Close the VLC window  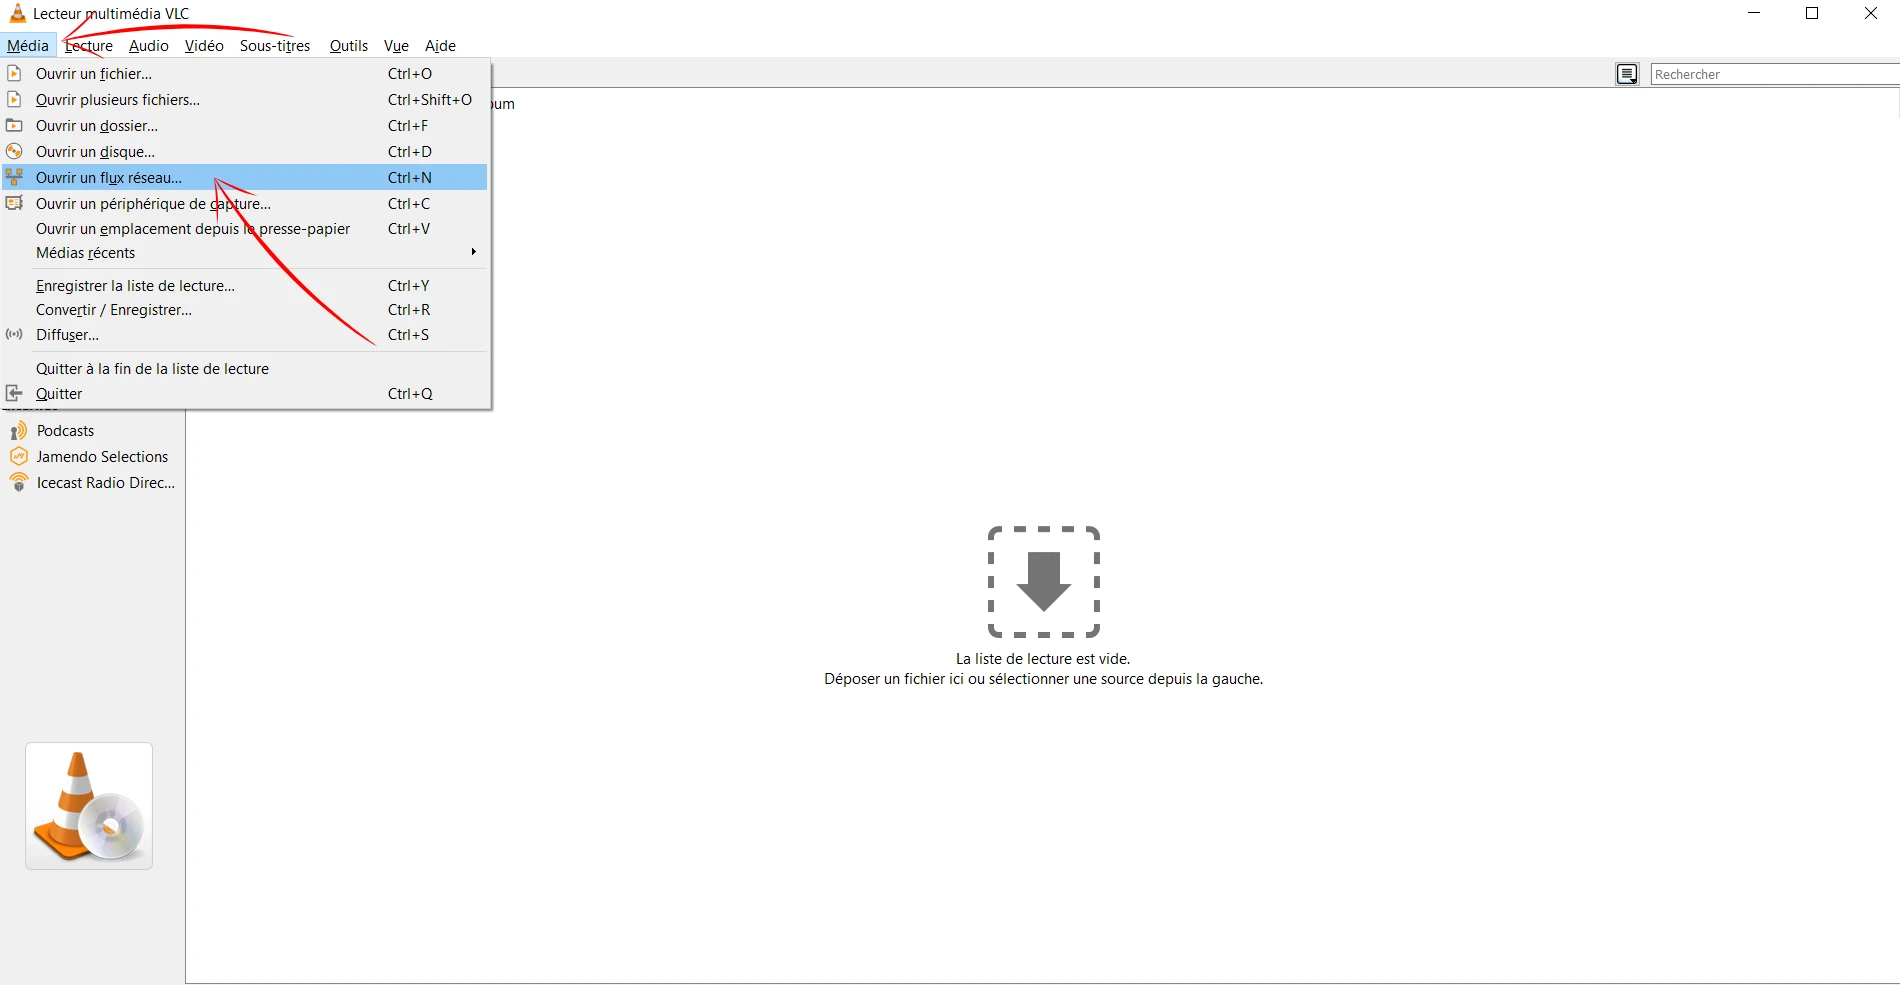[1871, 13]
